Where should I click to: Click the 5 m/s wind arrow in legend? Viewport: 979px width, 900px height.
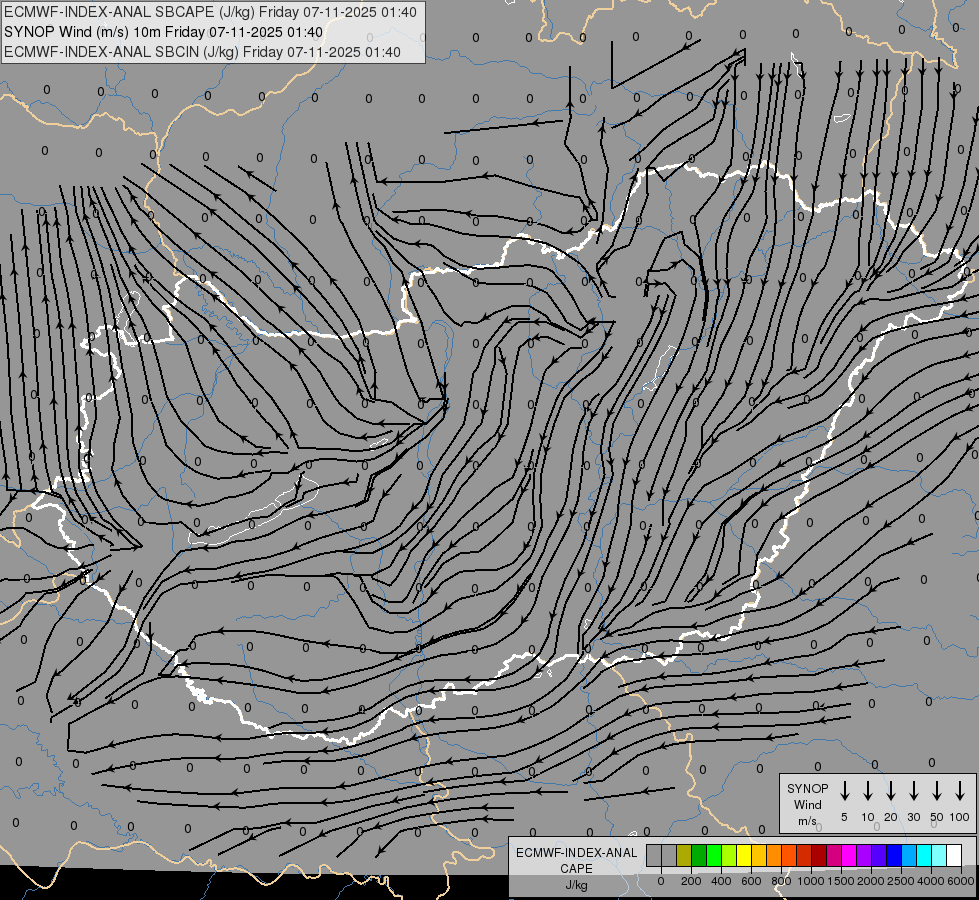[844, 791]
